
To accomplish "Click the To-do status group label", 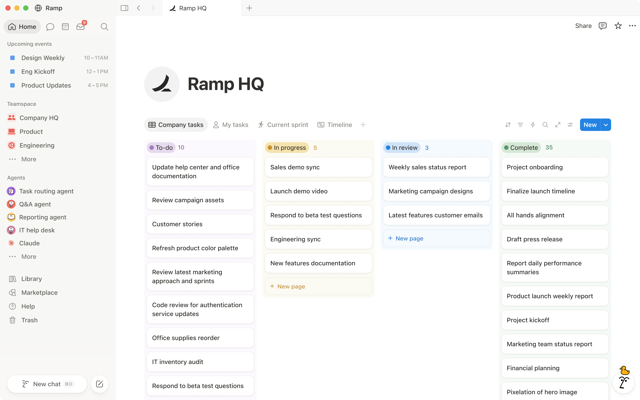I will pyautogui.click(x=161, y=148).
